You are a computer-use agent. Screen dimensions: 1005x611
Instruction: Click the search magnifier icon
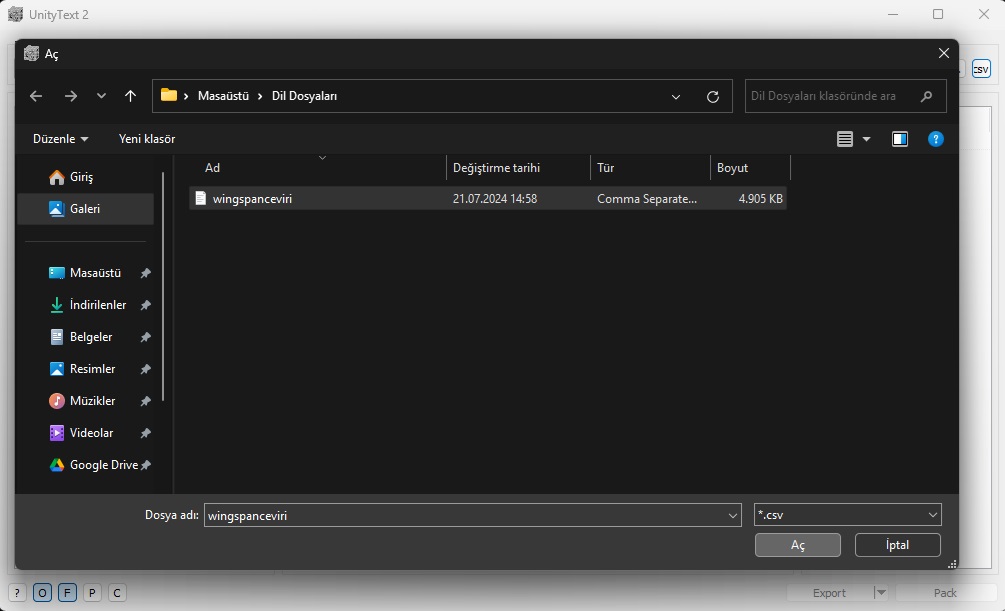pyautogui.click(x=926, y=96)
